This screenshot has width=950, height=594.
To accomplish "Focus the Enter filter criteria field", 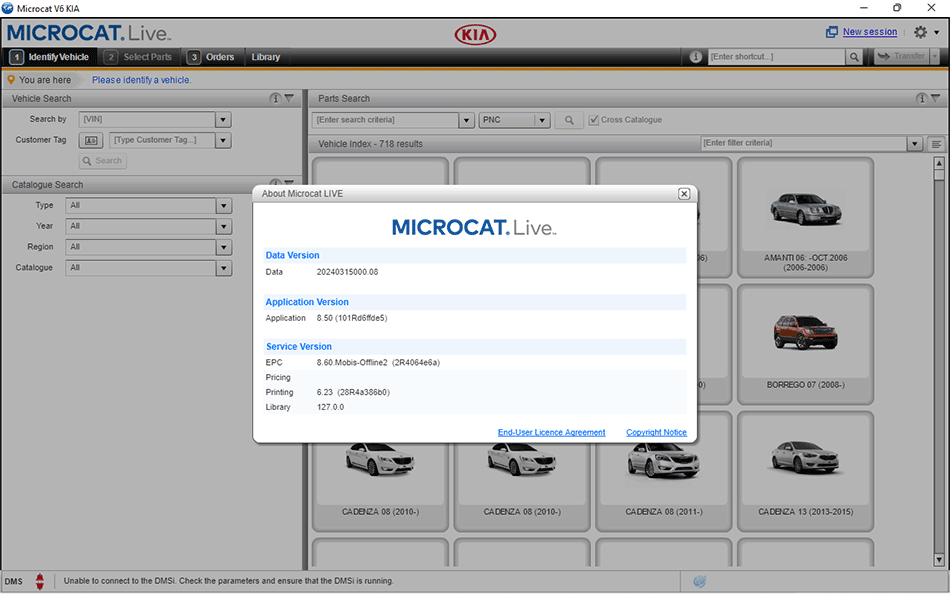I will (x=804, y=144).
